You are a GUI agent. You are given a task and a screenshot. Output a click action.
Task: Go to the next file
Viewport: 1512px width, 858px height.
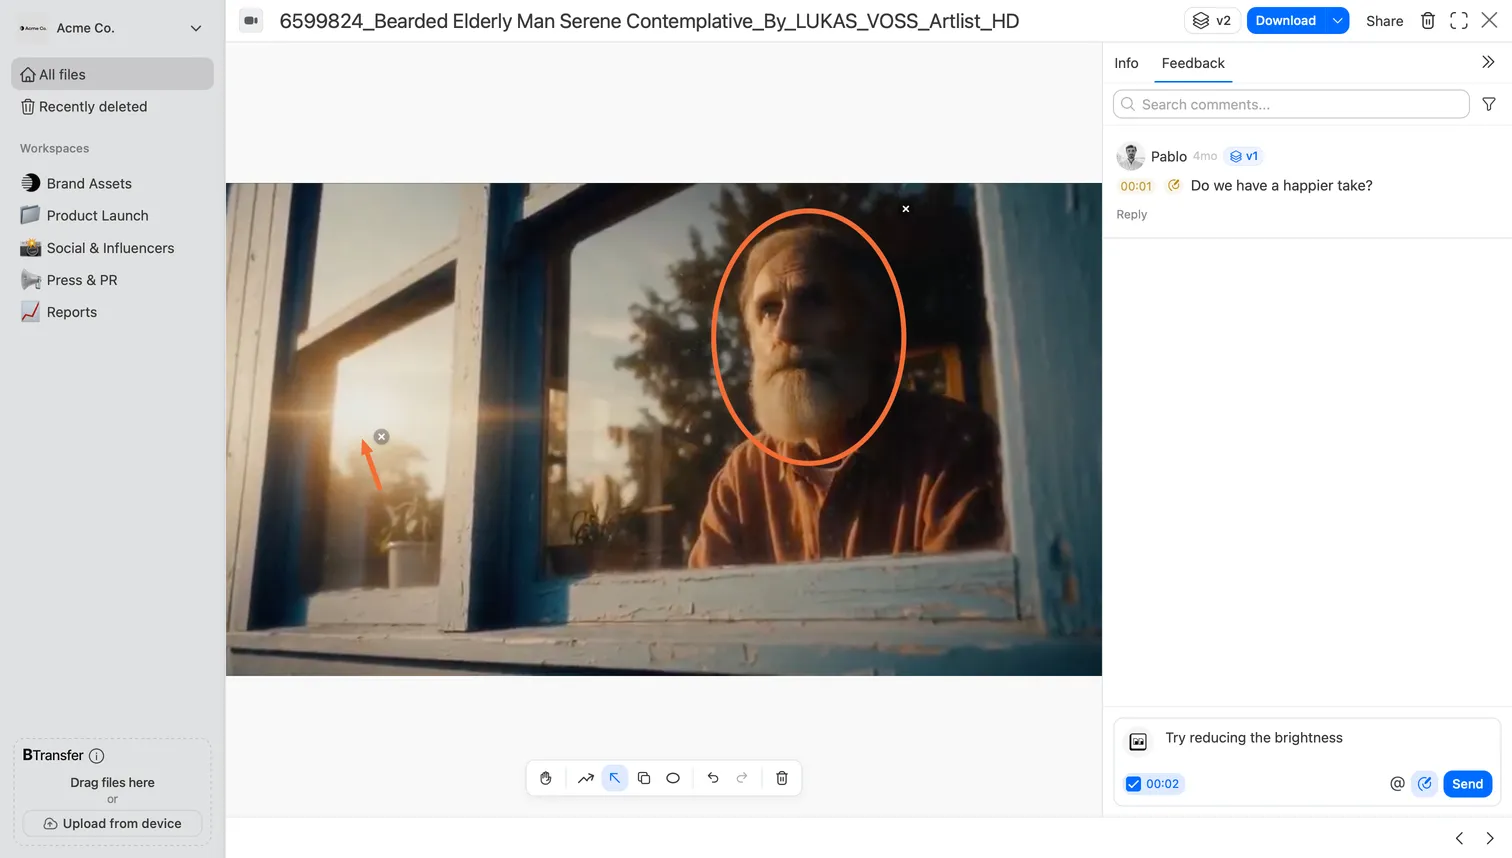(1489, 838)
